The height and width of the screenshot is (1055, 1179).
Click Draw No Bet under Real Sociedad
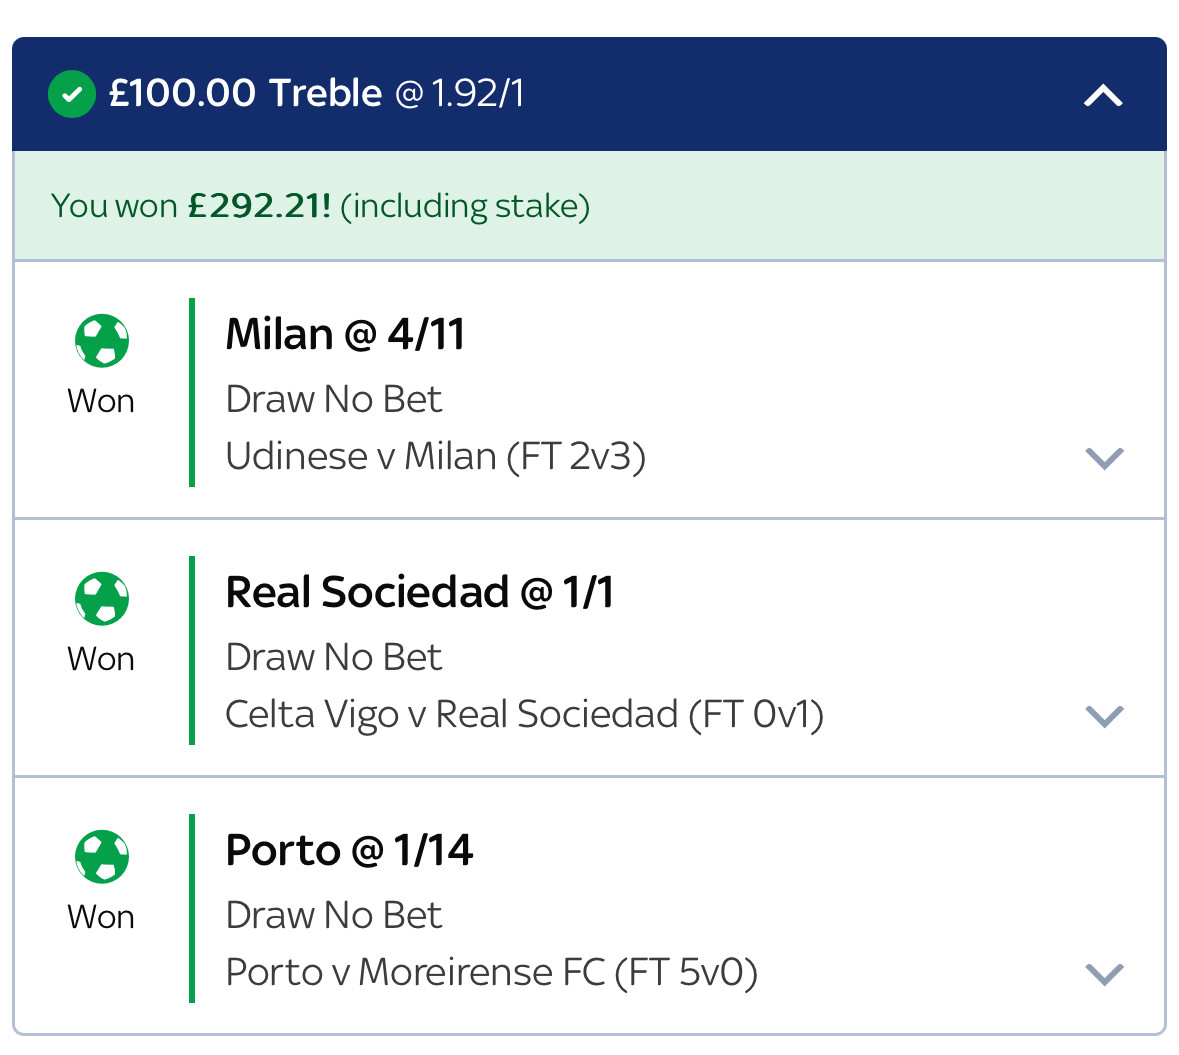334,657
